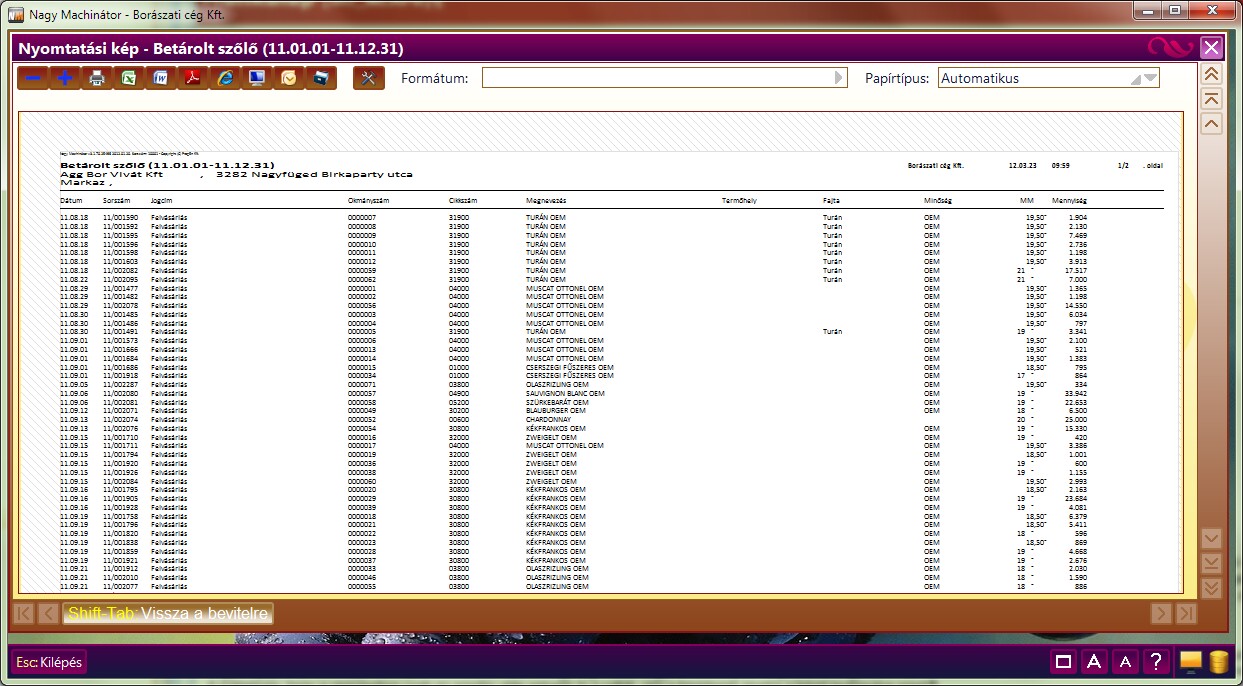Expand the Formátum field arrow
Viewport: 1243px width, 686px height.
click(x=839, y=78)
